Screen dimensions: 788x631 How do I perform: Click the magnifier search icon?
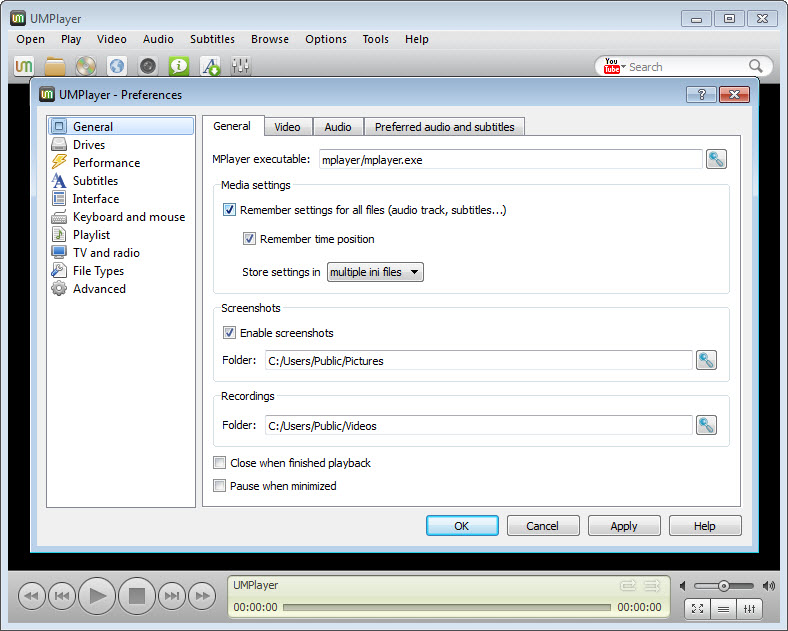(x=755, y=66)
